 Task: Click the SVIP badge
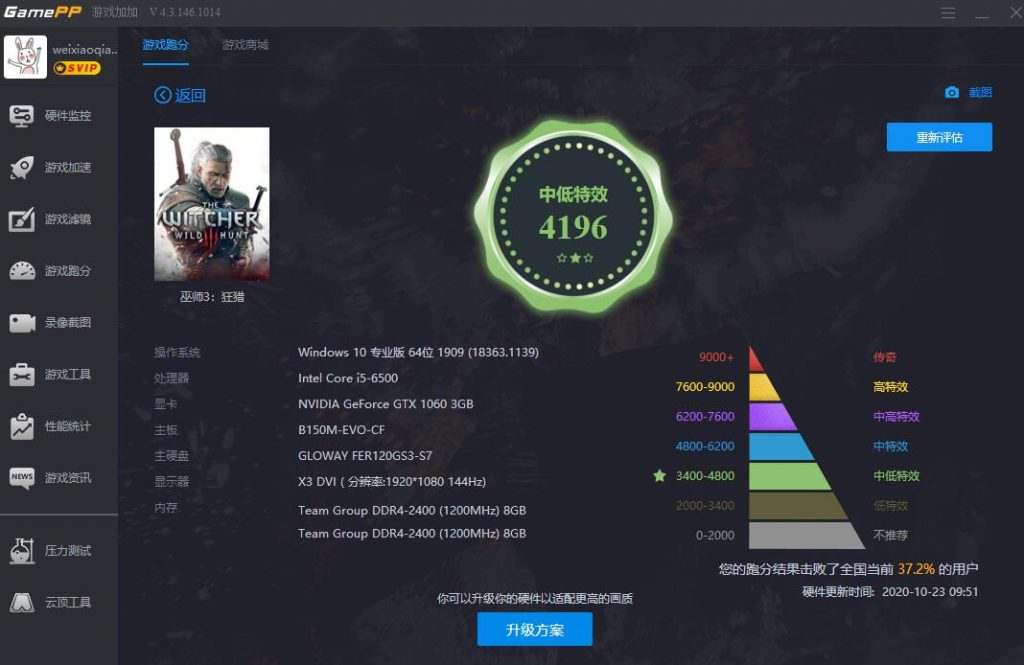pyautogui.click(x=77, y=68)
